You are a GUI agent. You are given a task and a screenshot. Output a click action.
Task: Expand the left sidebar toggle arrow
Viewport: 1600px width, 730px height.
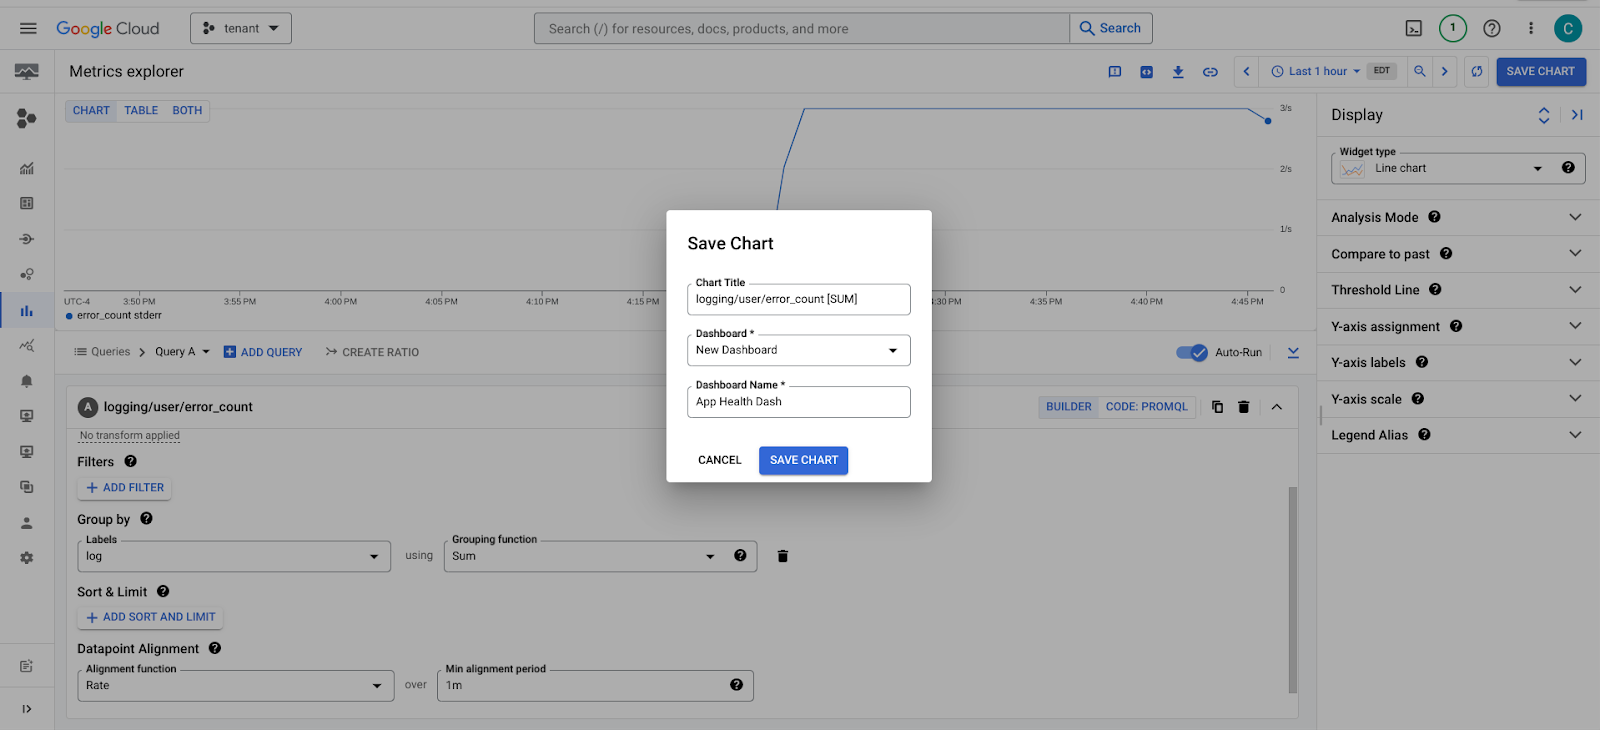click(27, 709)
